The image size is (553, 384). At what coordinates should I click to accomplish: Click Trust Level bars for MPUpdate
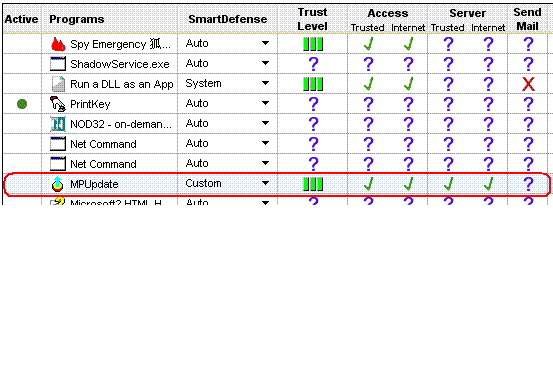click(313, 184)
